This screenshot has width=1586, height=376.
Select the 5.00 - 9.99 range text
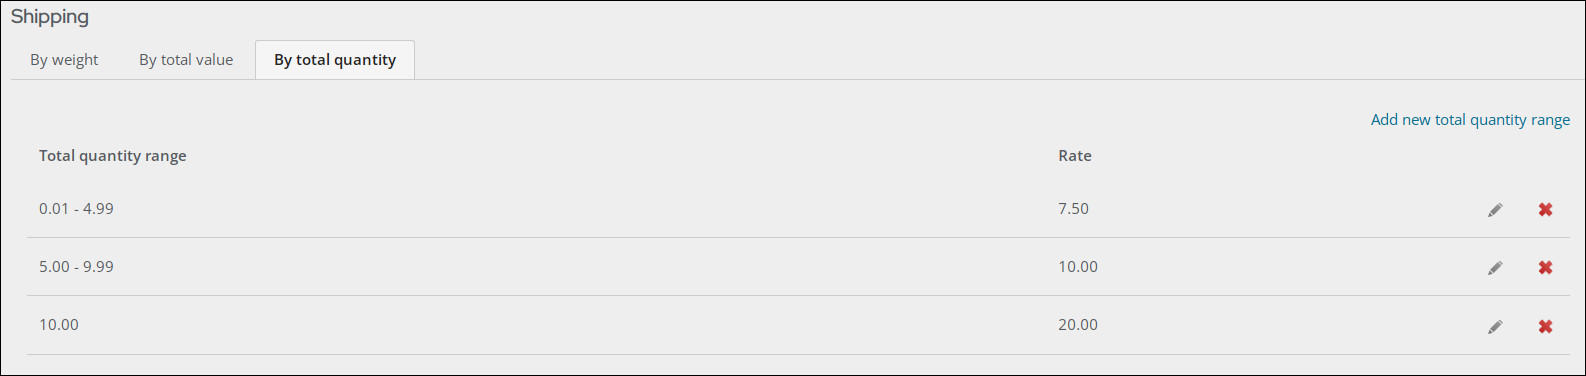(x=76, y=267)
